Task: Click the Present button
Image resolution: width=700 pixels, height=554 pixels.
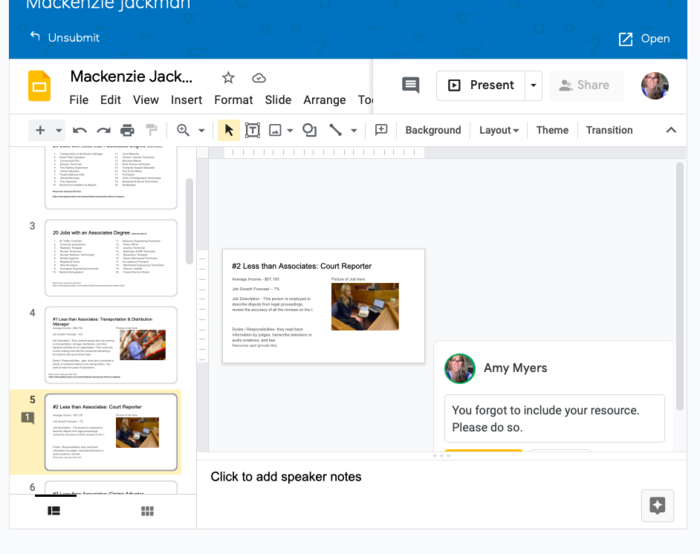Action: (481, 85)
